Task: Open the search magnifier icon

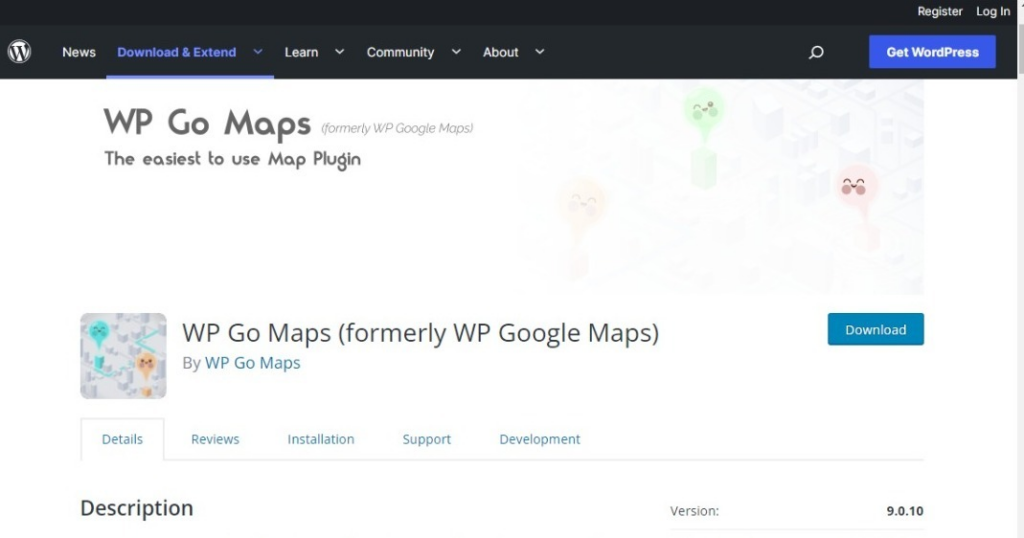Action: (816, 52)
